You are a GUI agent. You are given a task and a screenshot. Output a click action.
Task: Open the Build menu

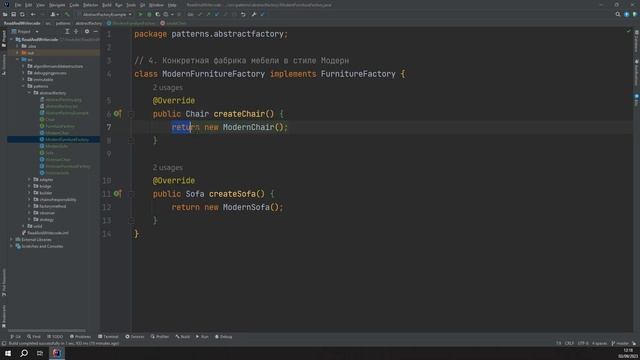pyautogui.click(x=107, y=5)
